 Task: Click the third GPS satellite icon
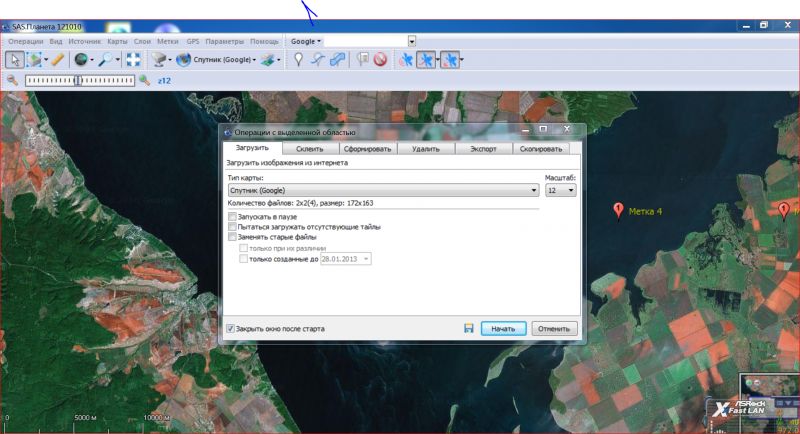[449, 60]
